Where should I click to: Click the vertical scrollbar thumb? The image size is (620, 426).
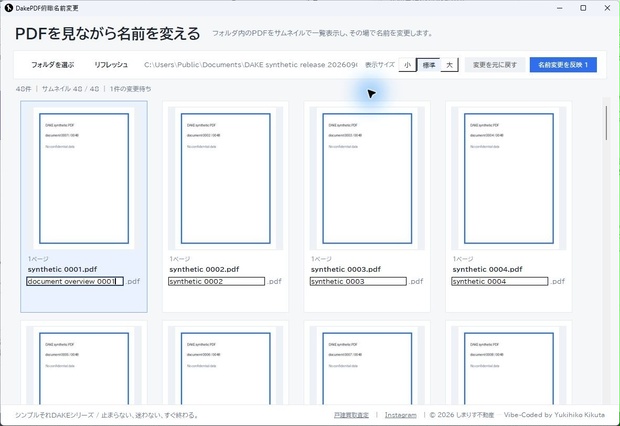point(606,123)
